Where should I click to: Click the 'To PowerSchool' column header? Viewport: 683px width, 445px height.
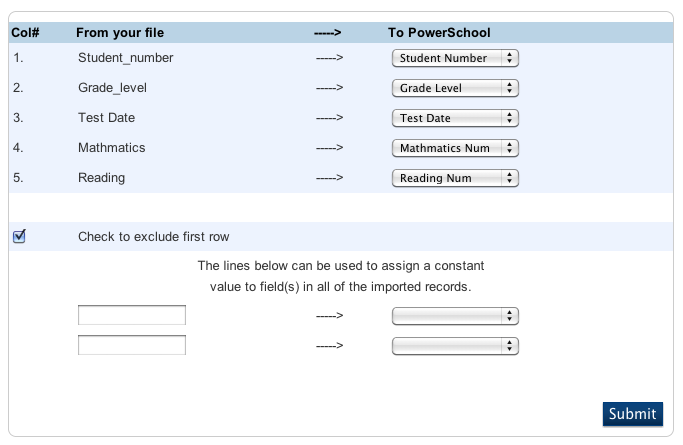coord(439,33)
